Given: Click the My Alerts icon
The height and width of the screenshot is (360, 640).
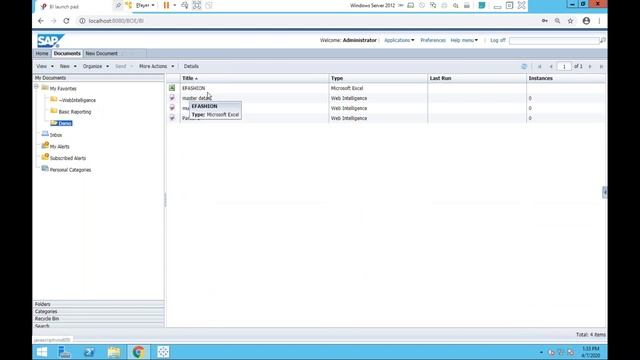Looking at the screenshot, I should click(45, 145).
